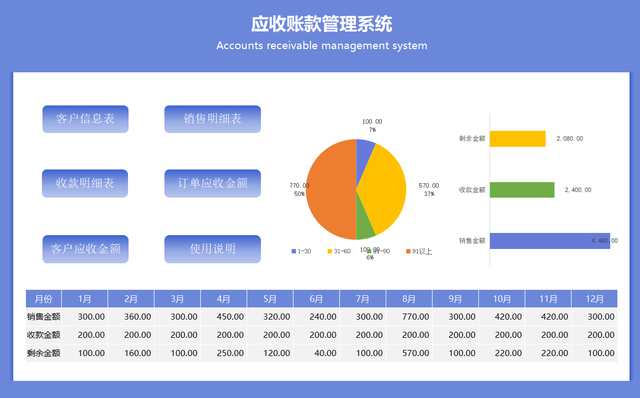Click April sales cell 450.00
This screenshot has width=640, height=398.
point(224,317)
